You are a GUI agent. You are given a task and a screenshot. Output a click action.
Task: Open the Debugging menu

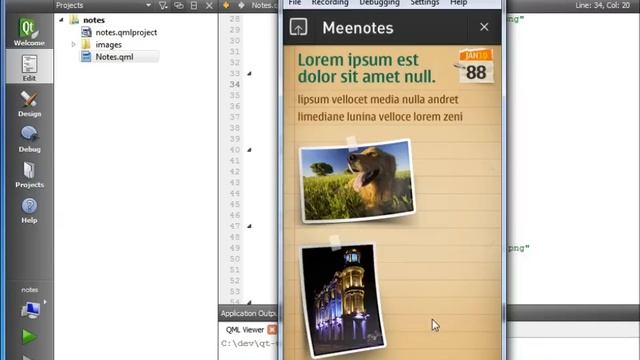(379, 3)
